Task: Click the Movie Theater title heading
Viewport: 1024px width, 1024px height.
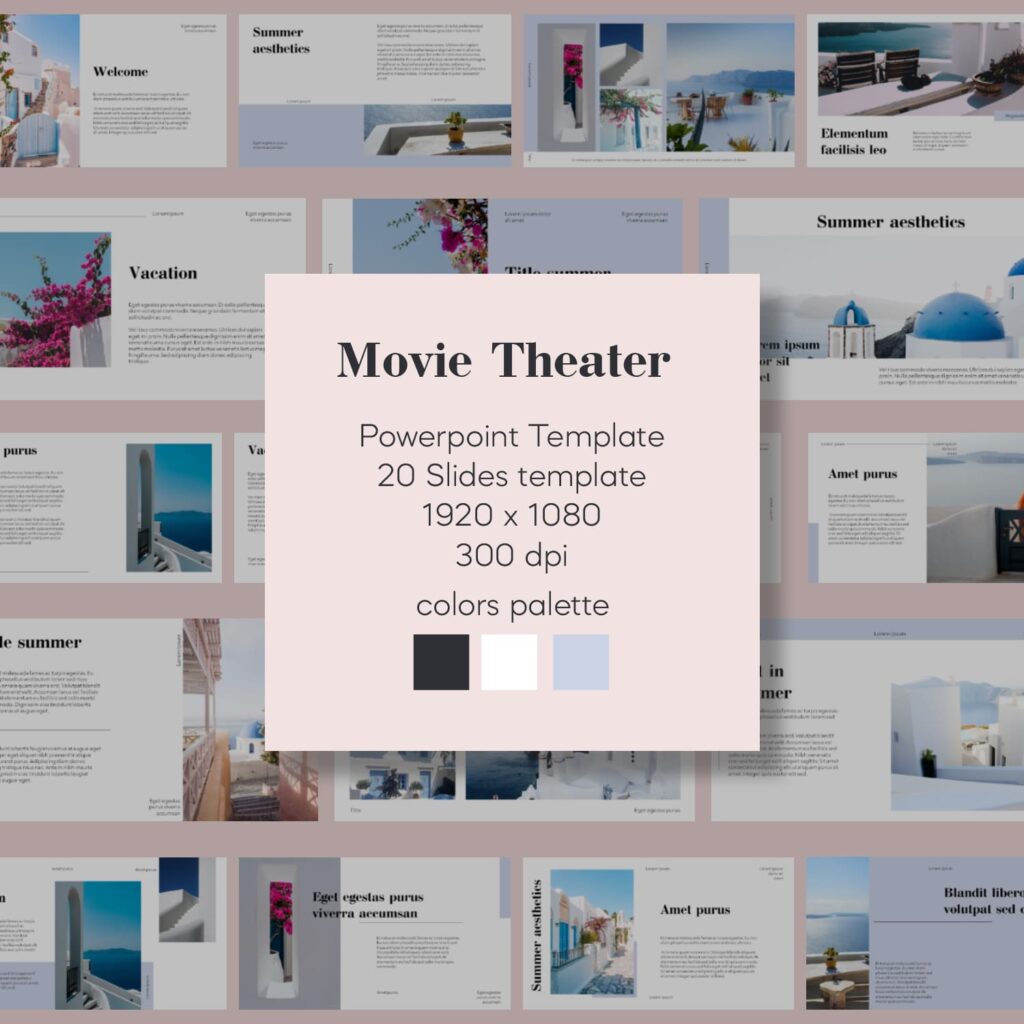Action: [503, 360]
